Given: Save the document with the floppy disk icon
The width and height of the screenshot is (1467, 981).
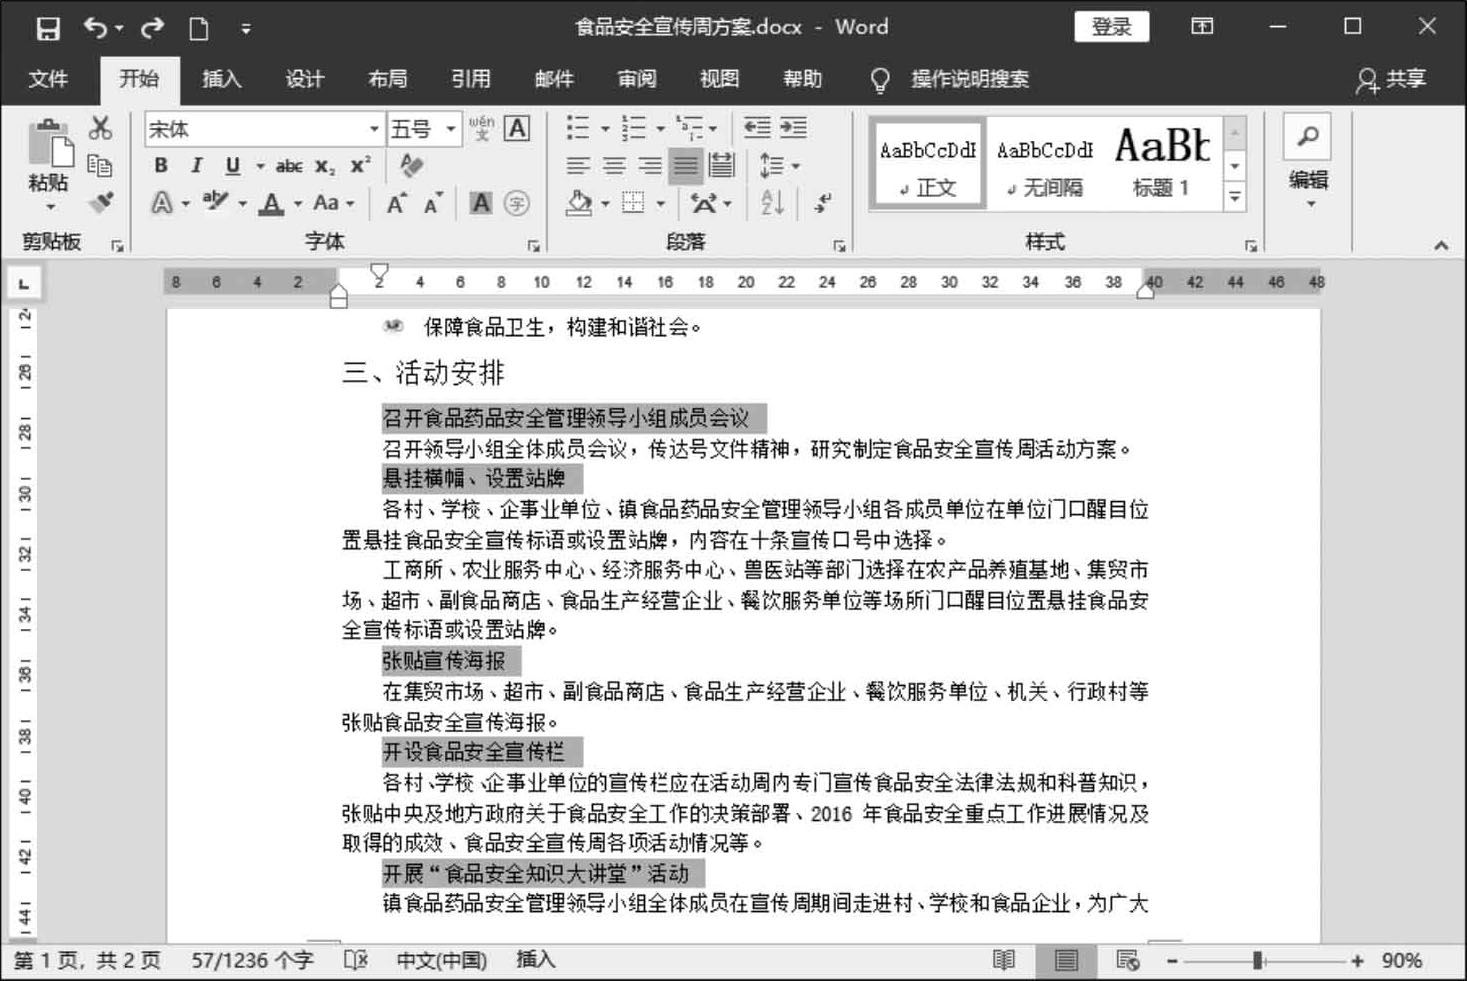Looking at the screenshot, I should tap(47, 28).
